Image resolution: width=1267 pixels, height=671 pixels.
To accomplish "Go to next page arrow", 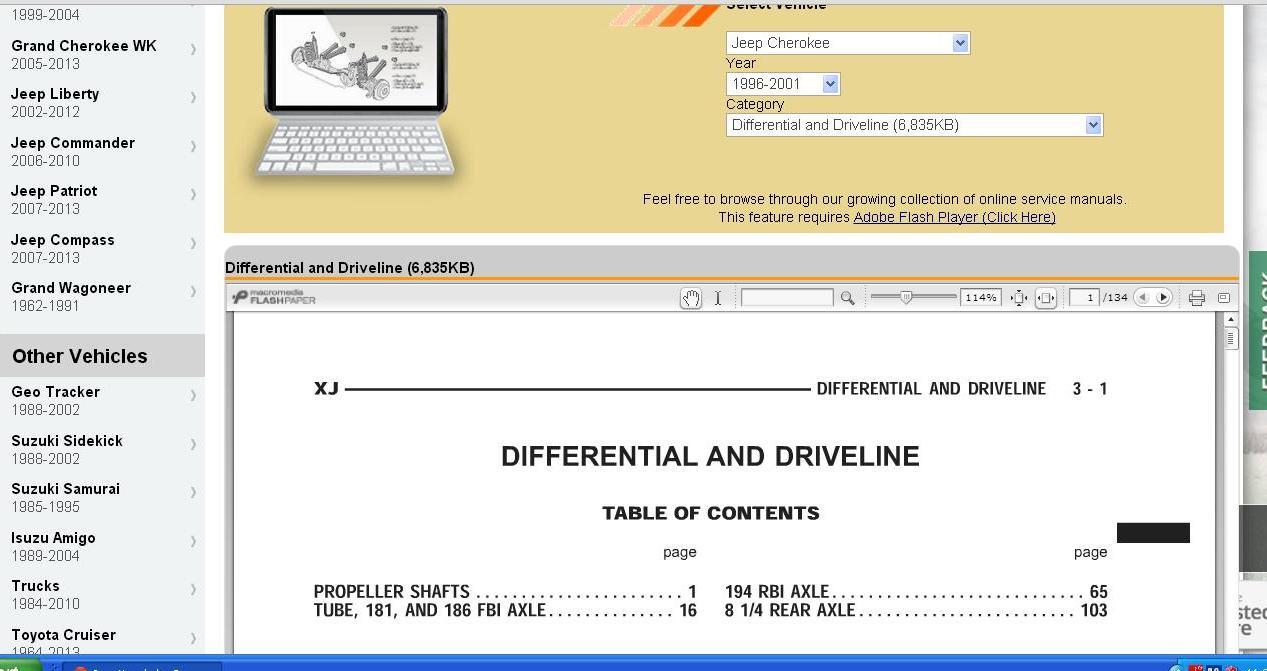I will pos(1162,297).
